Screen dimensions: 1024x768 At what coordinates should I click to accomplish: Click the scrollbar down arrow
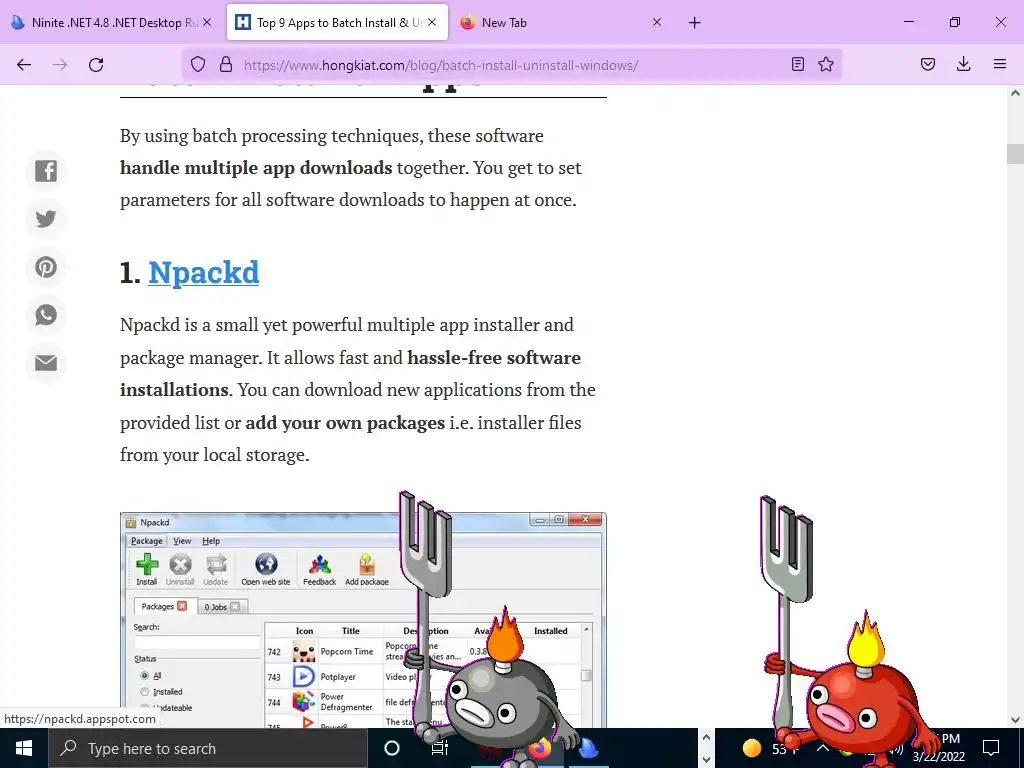[x=1015, y=720]
